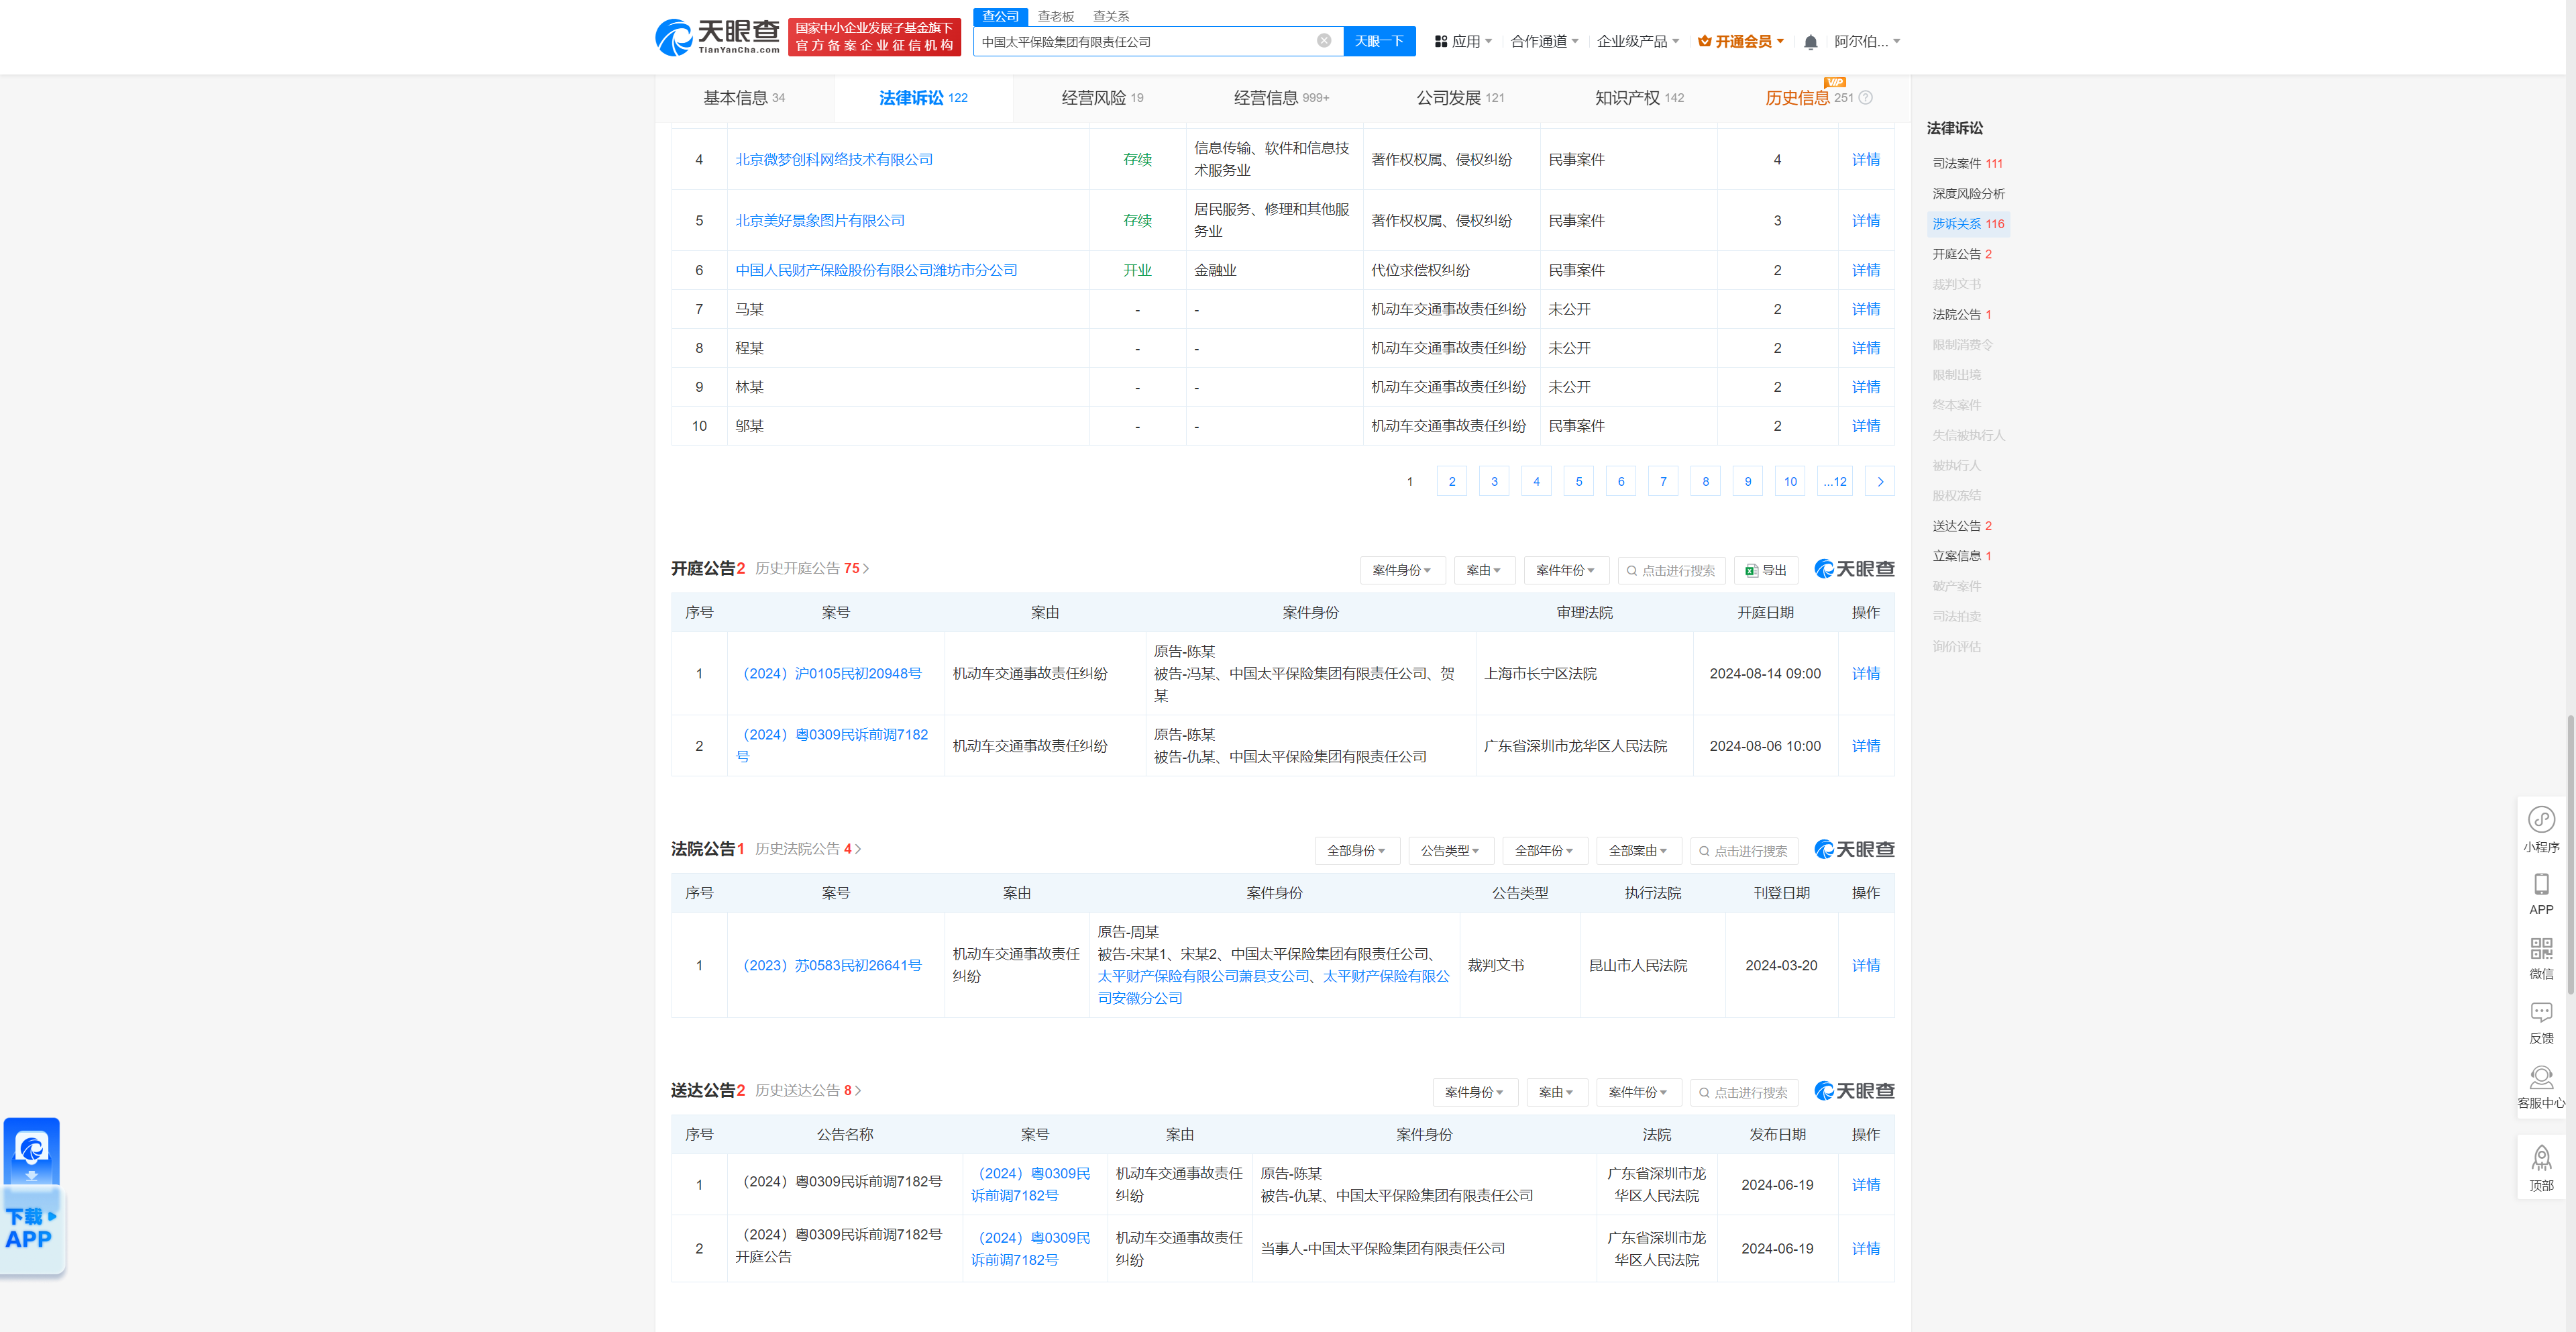Screen dimensions: 2576x1332
Task: Click 开庭公告 search field 点击进行搜索
Action: [x=1671, y=570]
